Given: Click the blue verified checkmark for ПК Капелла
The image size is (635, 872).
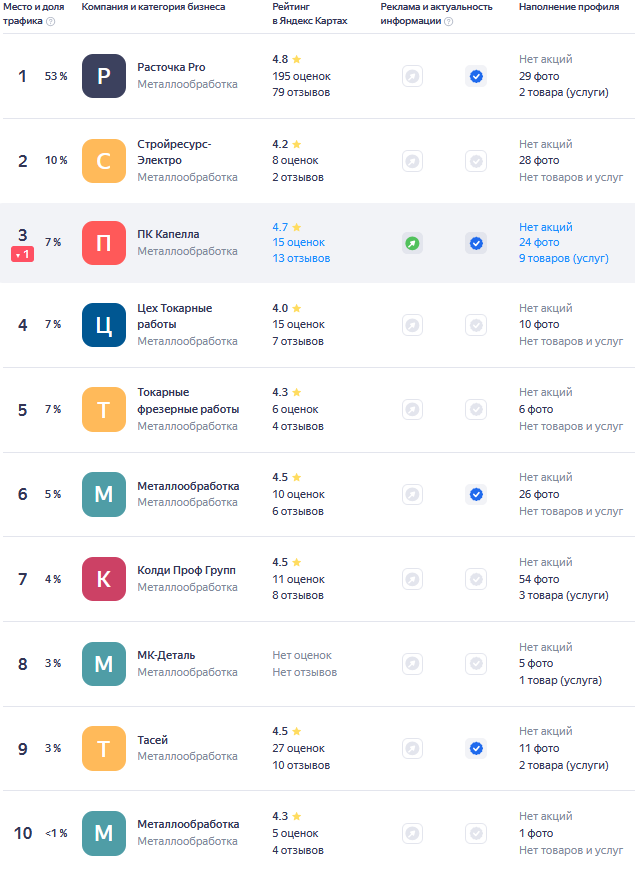Looking at the screenshot, I should point(476,243).
